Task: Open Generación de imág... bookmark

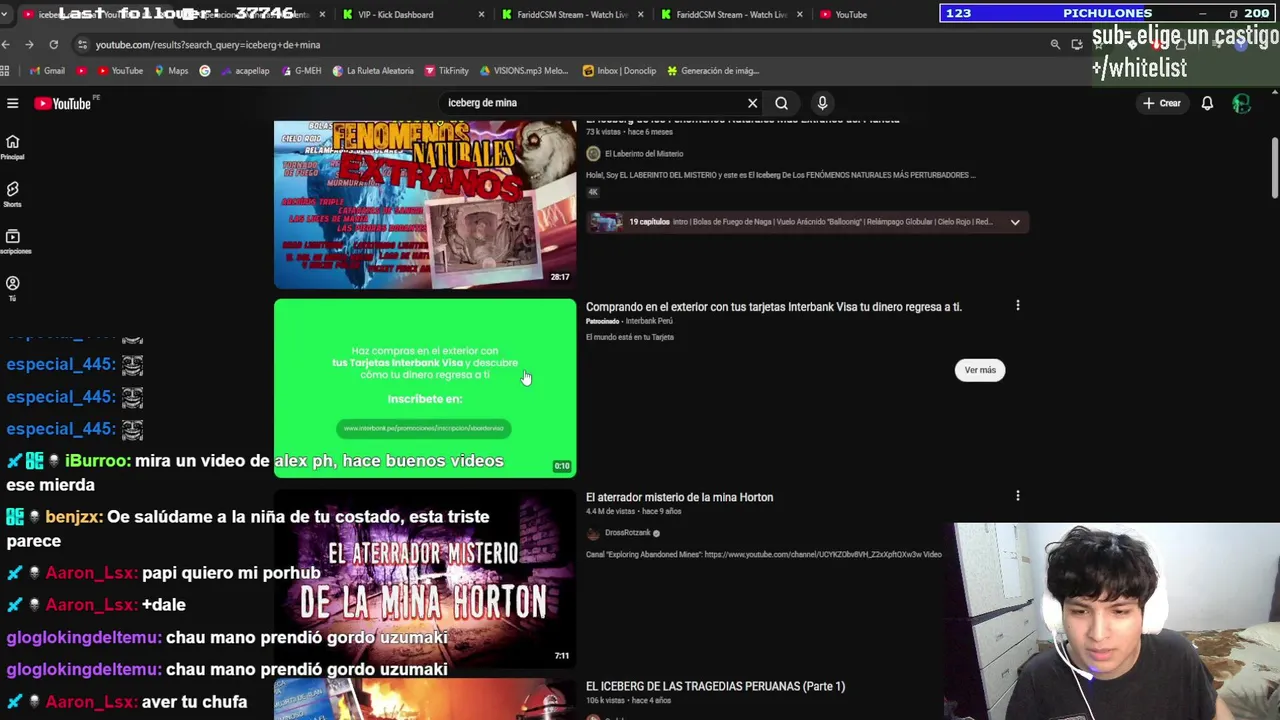Action: click(712, 70)
